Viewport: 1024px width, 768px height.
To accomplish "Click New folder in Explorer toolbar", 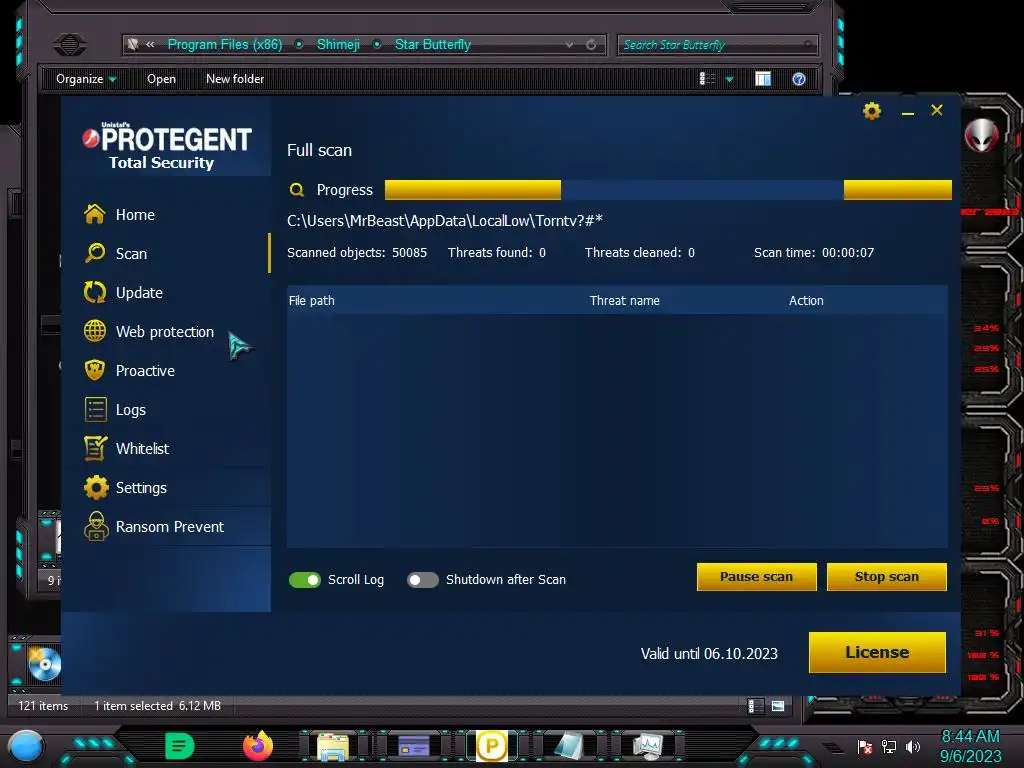I will [x=235, y=79].
